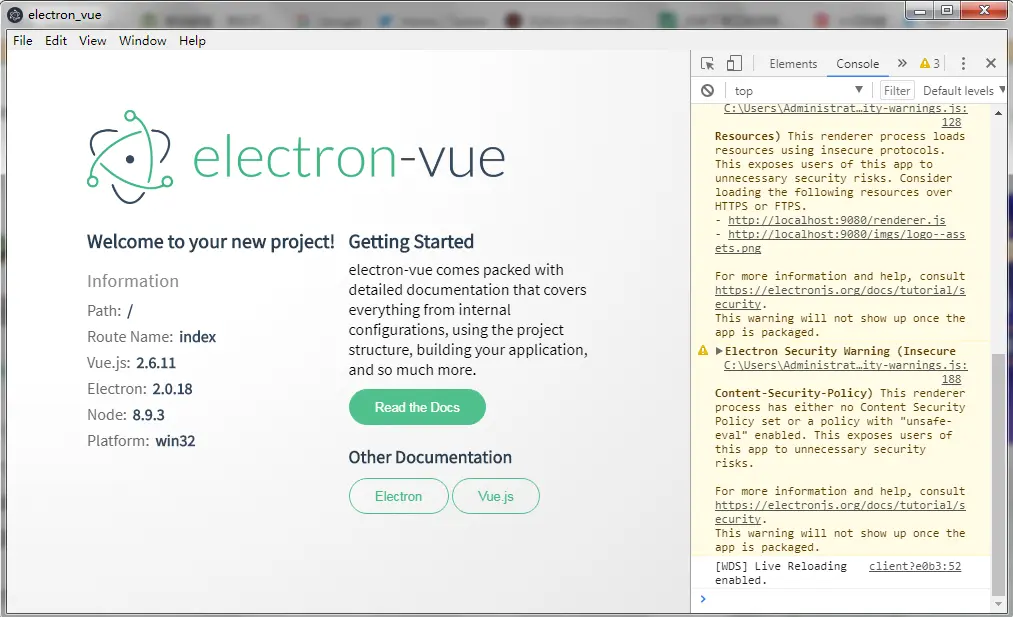
Task: Open the Help menu
Action: click(193, 41)
